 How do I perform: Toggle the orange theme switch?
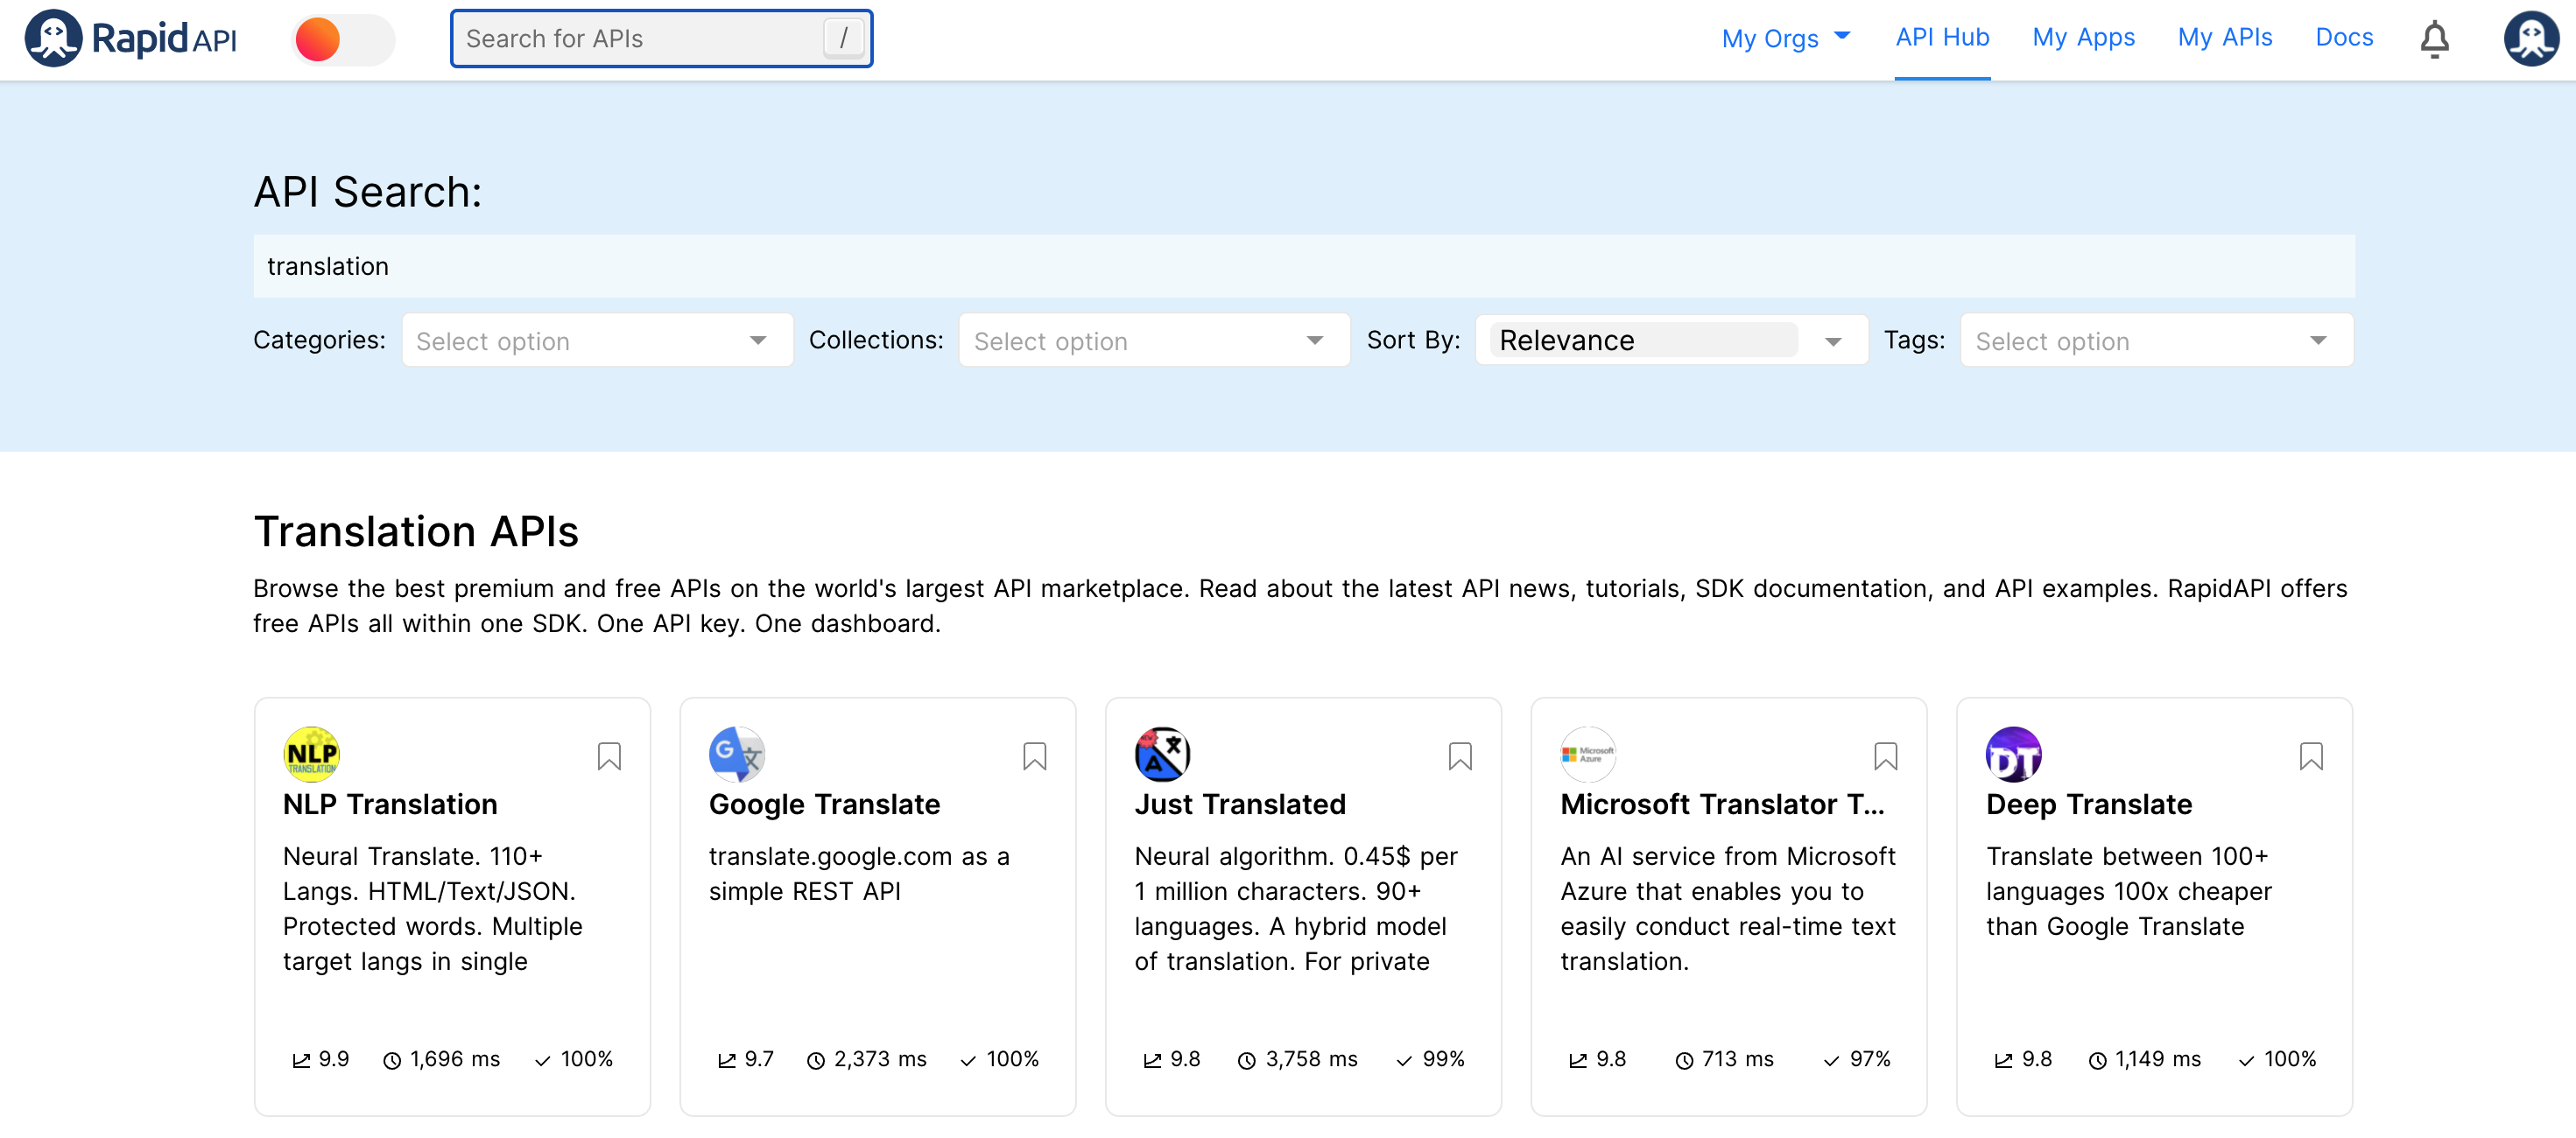[343, 40]
